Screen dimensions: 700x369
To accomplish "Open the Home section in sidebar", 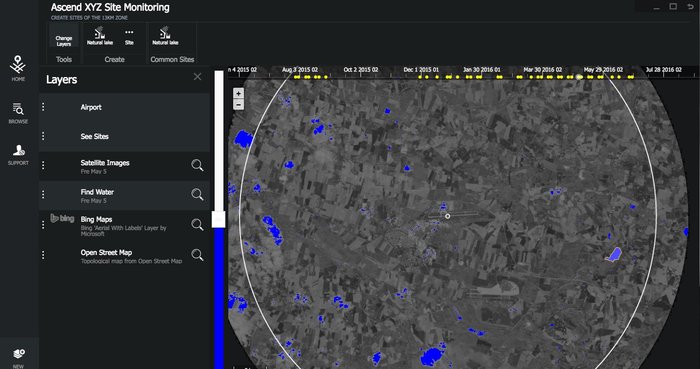I will point(18,68).
